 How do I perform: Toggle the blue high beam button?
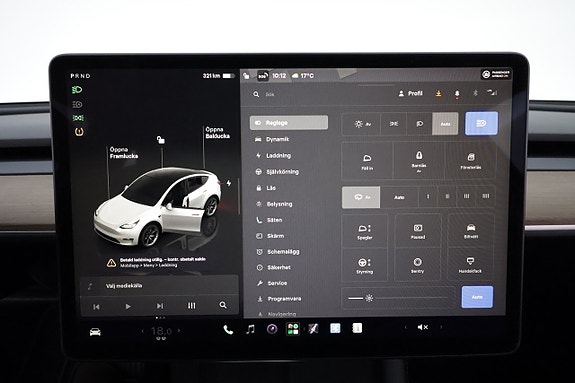coord(481,124)
